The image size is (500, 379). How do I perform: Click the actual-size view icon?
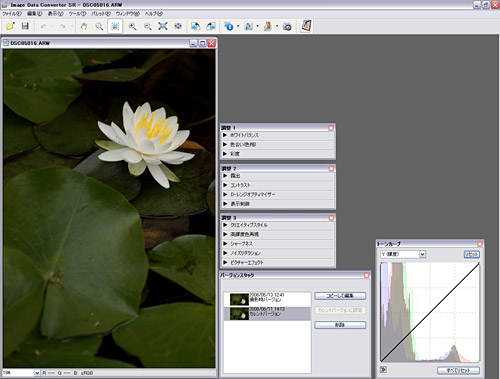click(178, 26)
